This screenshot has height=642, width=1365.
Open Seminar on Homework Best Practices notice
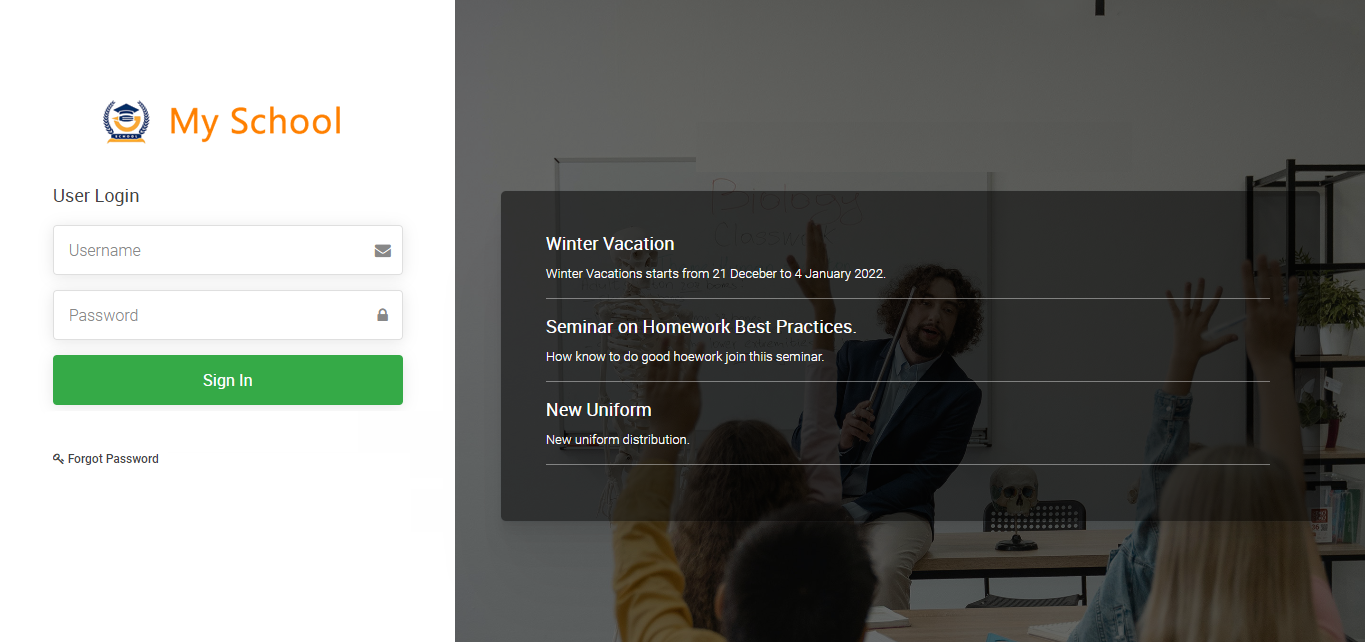(x=700, y=327)
